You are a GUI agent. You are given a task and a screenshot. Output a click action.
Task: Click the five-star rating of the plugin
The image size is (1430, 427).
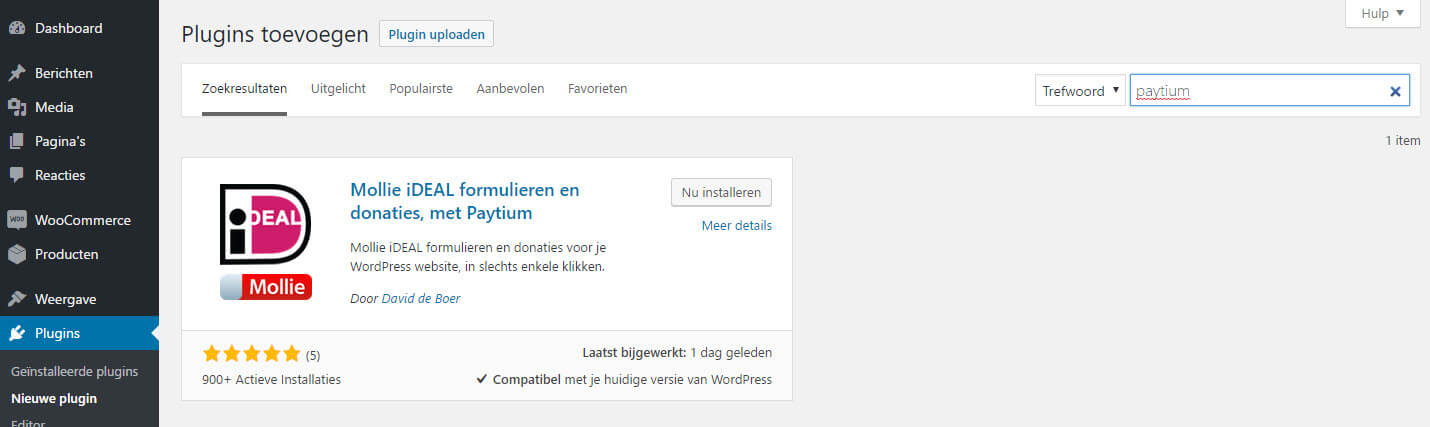click(251, 353)
